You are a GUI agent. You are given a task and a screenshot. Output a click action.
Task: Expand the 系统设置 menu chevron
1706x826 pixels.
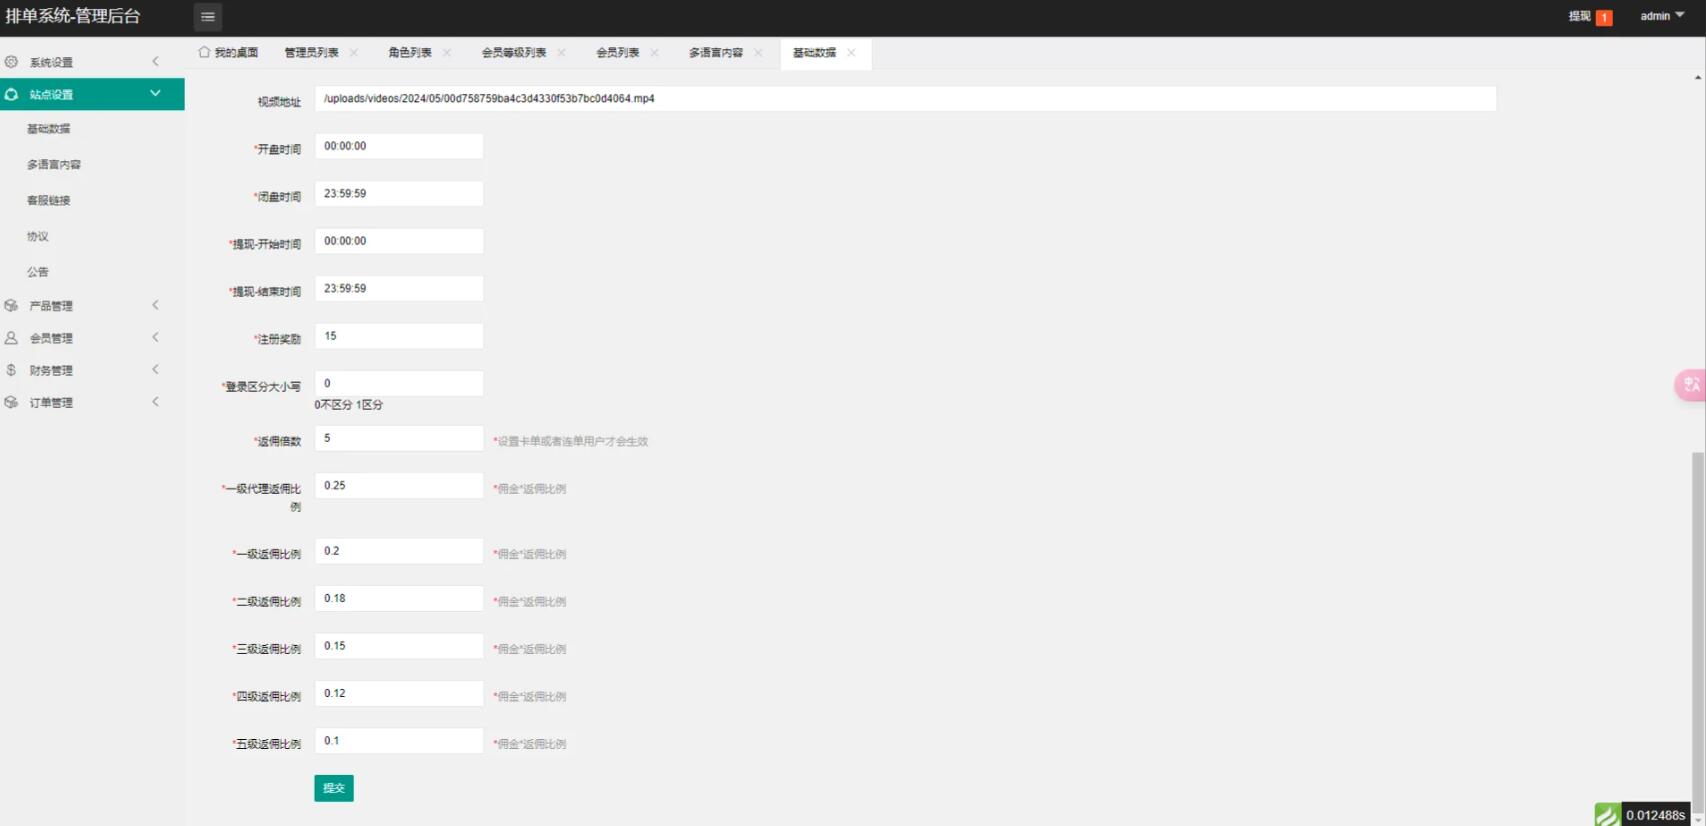(155, 62)
